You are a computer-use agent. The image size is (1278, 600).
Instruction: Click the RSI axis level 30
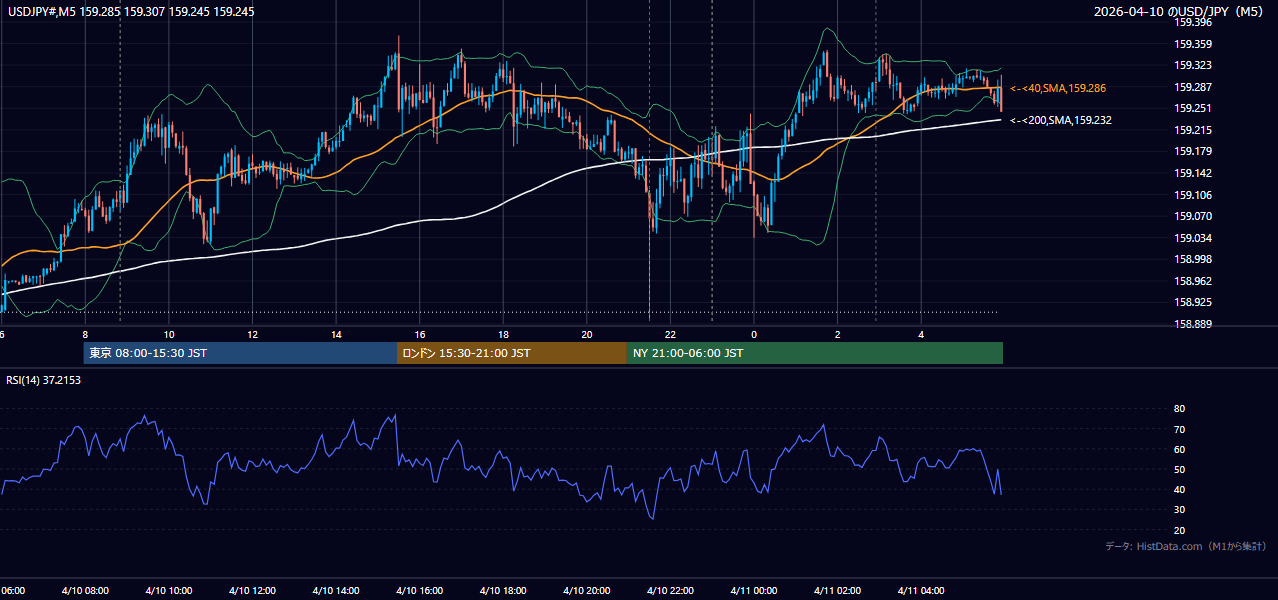(x=1180, y=510)
